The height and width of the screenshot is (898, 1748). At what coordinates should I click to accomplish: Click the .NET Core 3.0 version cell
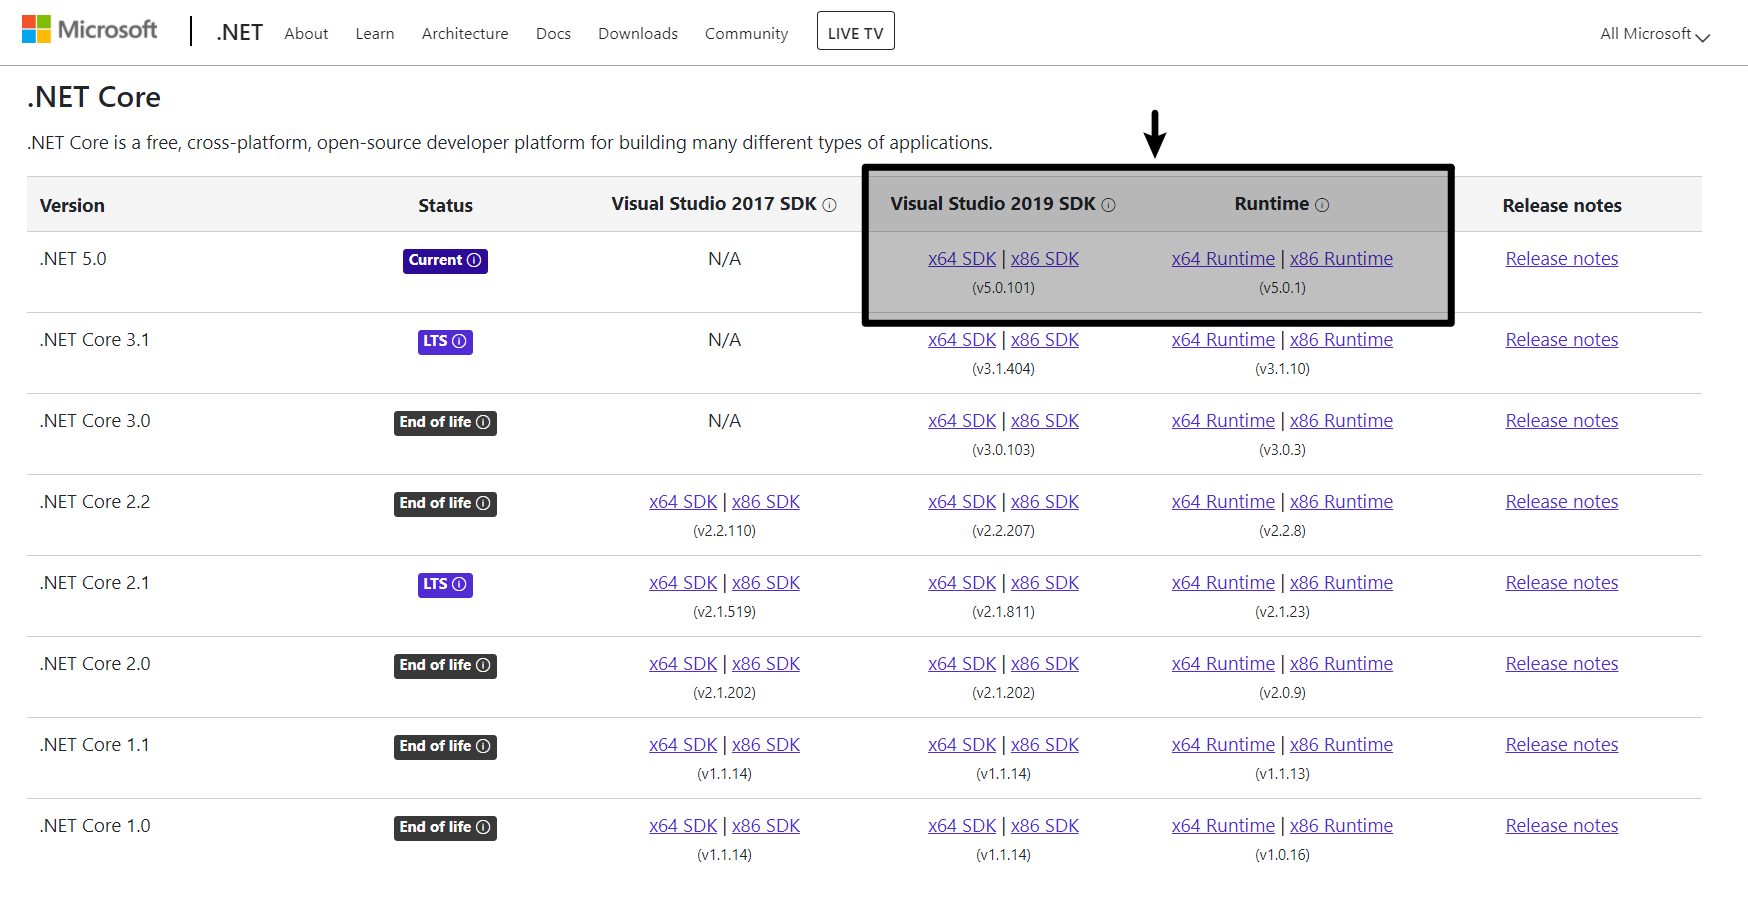point(95,421)
